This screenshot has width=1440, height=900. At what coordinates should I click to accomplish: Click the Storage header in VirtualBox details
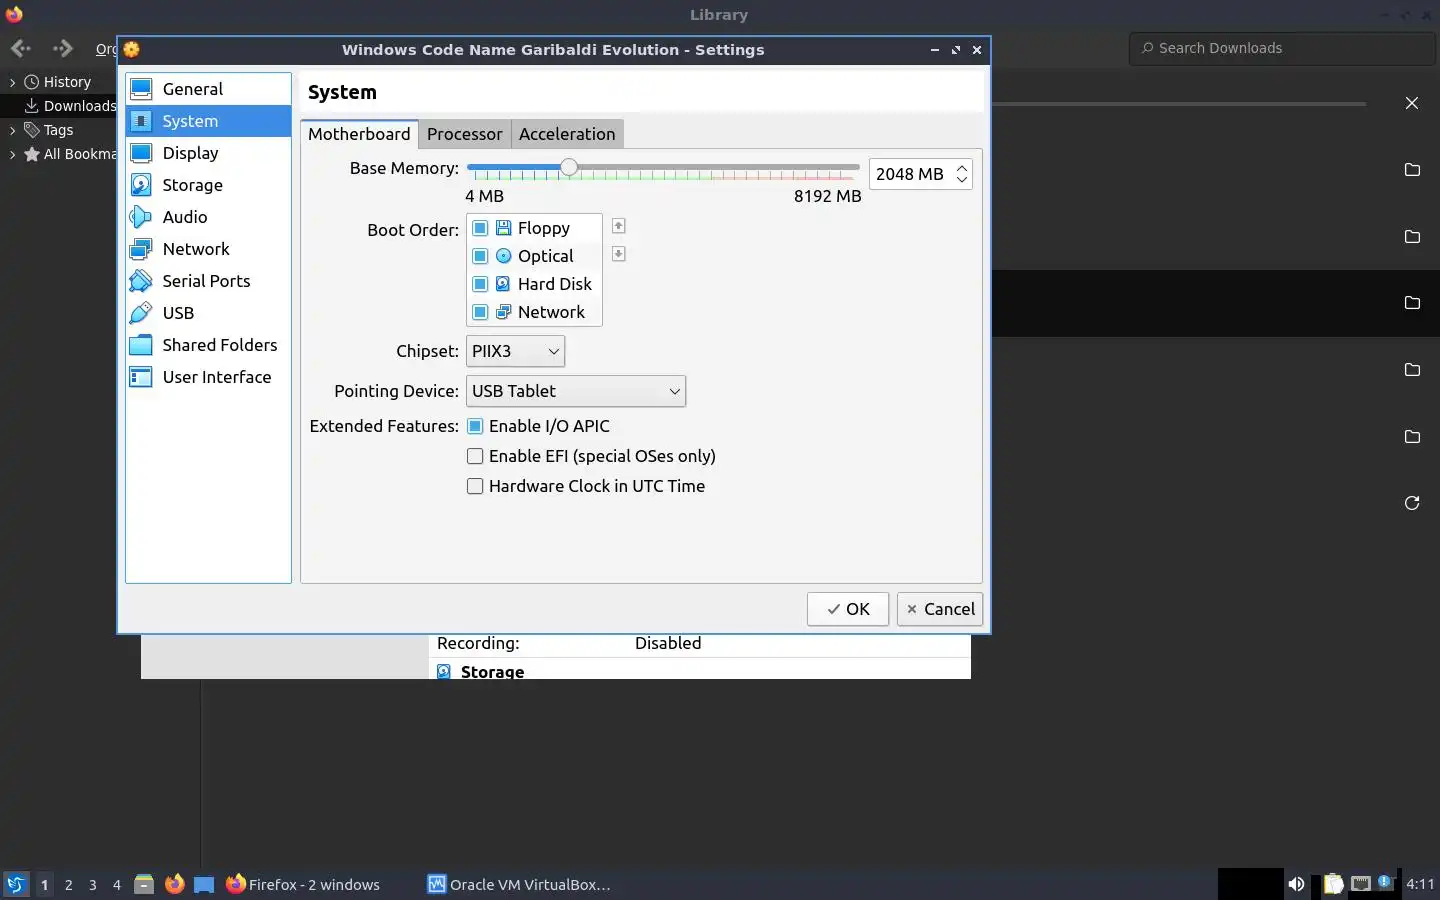pos(492,672)
